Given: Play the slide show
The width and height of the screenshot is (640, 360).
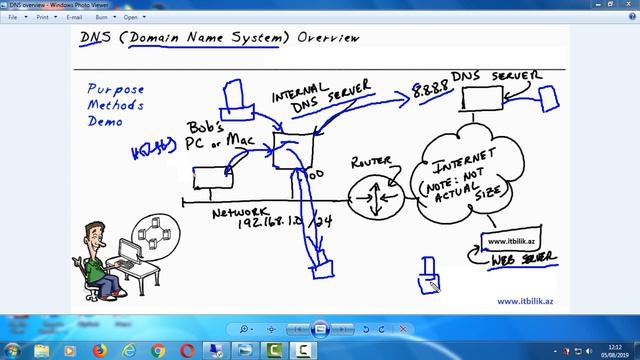Looking at the screenshot, I should pos(320,329).
